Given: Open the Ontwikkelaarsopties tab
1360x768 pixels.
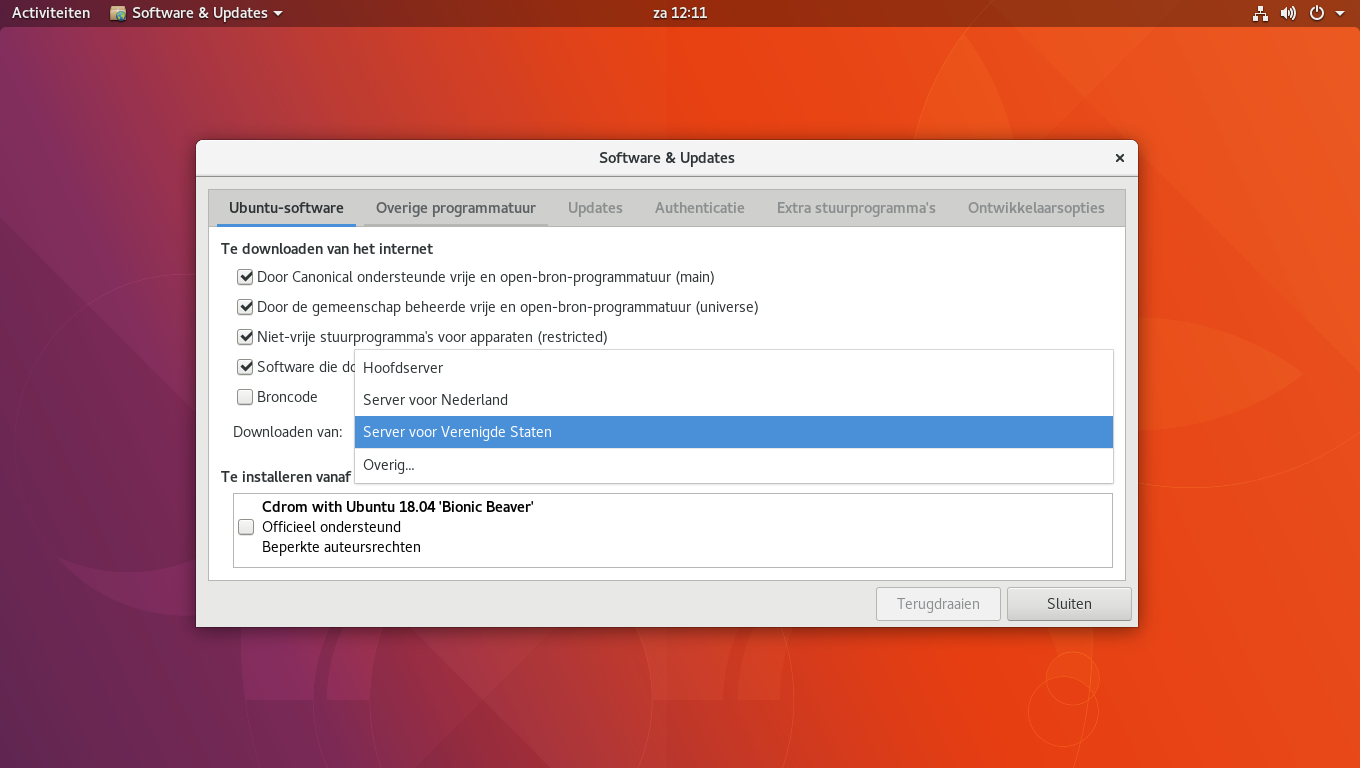Looking at the screenshot, I should (x=1036, y=208).
